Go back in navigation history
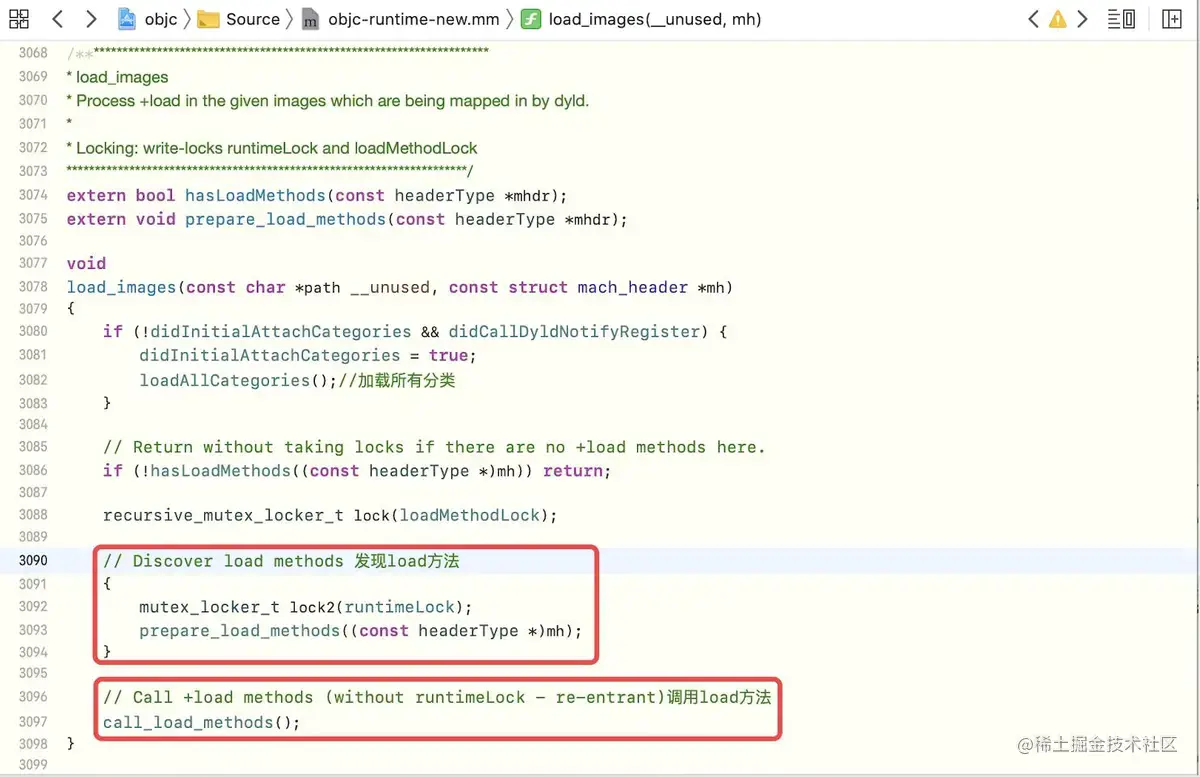The width and height of the screenshot is (1200, 777). click(x=57, y=18)
